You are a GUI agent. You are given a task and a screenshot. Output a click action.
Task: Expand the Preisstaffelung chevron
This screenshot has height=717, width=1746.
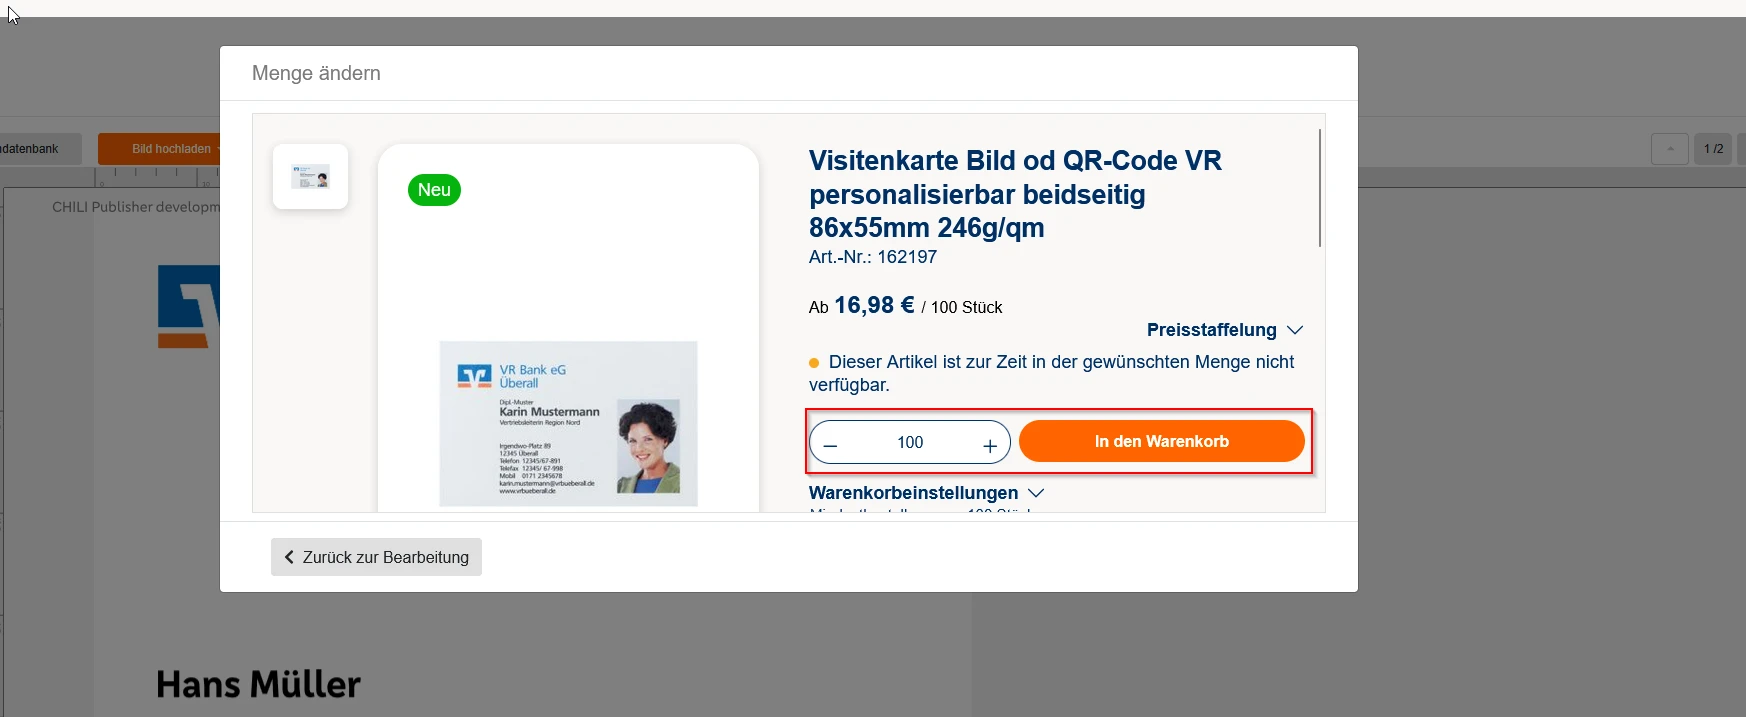coord(1295,330)
